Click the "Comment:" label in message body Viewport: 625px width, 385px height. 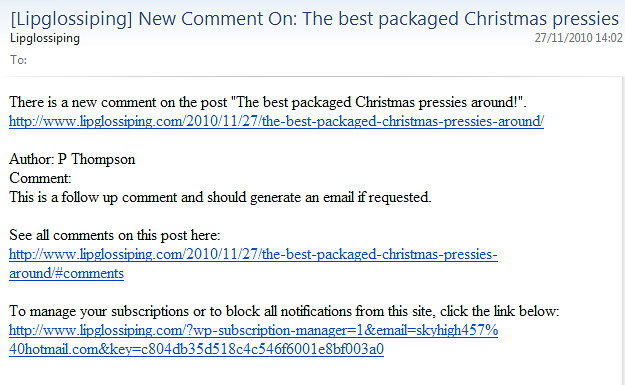click(x=40, y=178)
